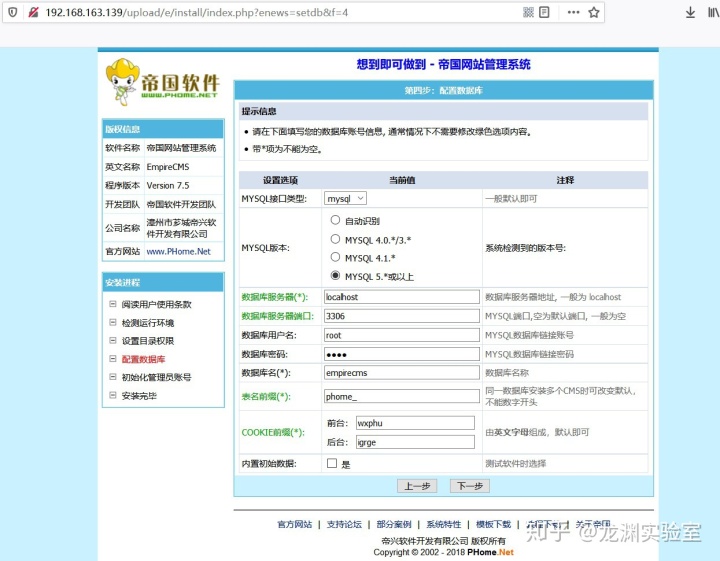Open page actions three-dot menu
Image resolution: width=720 pixels, height=561 pixels.
point(574,12)
